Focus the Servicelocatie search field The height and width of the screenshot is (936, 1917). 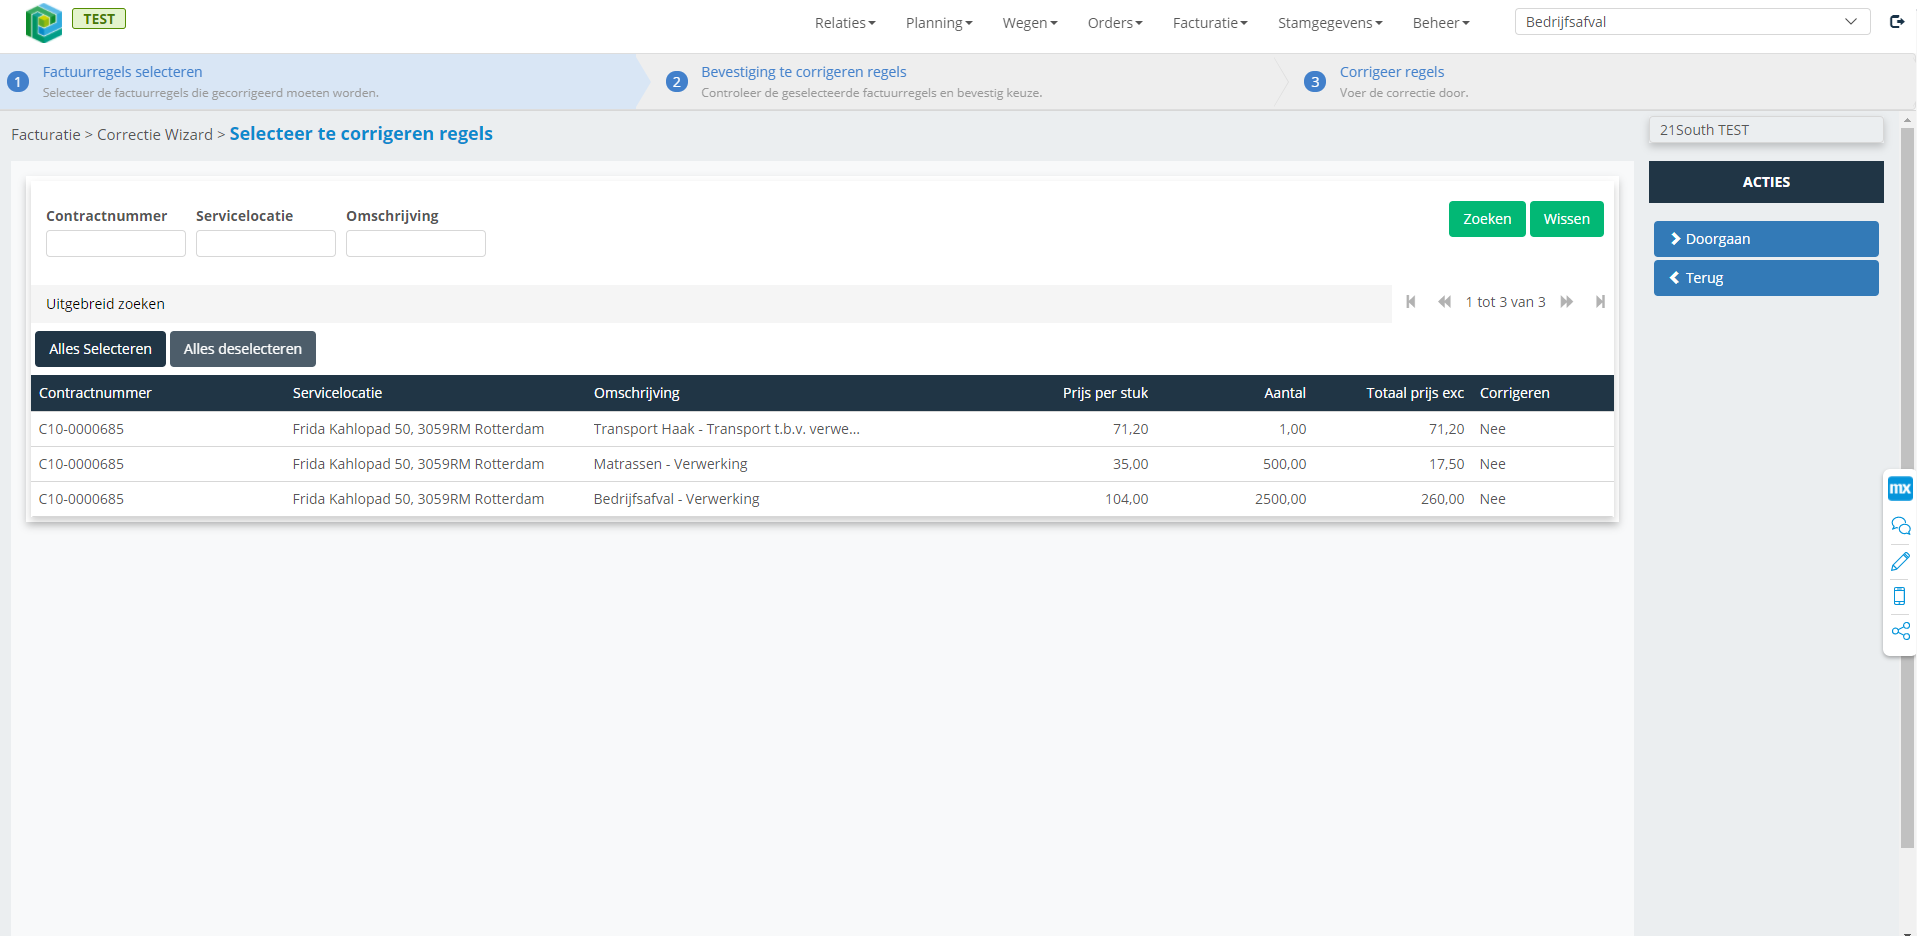coord(266,244)
